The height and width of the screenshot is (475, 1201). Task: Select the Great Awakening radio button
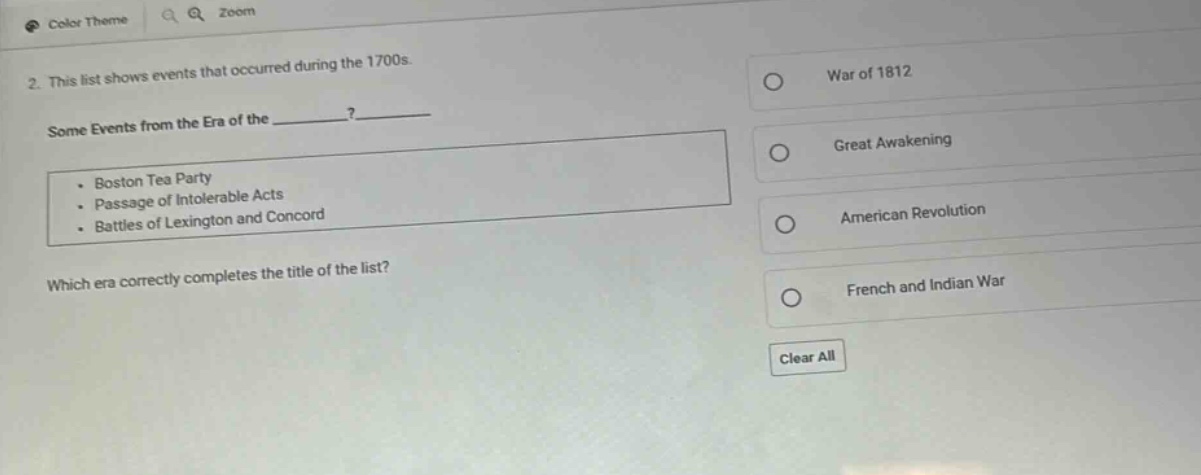780,154
